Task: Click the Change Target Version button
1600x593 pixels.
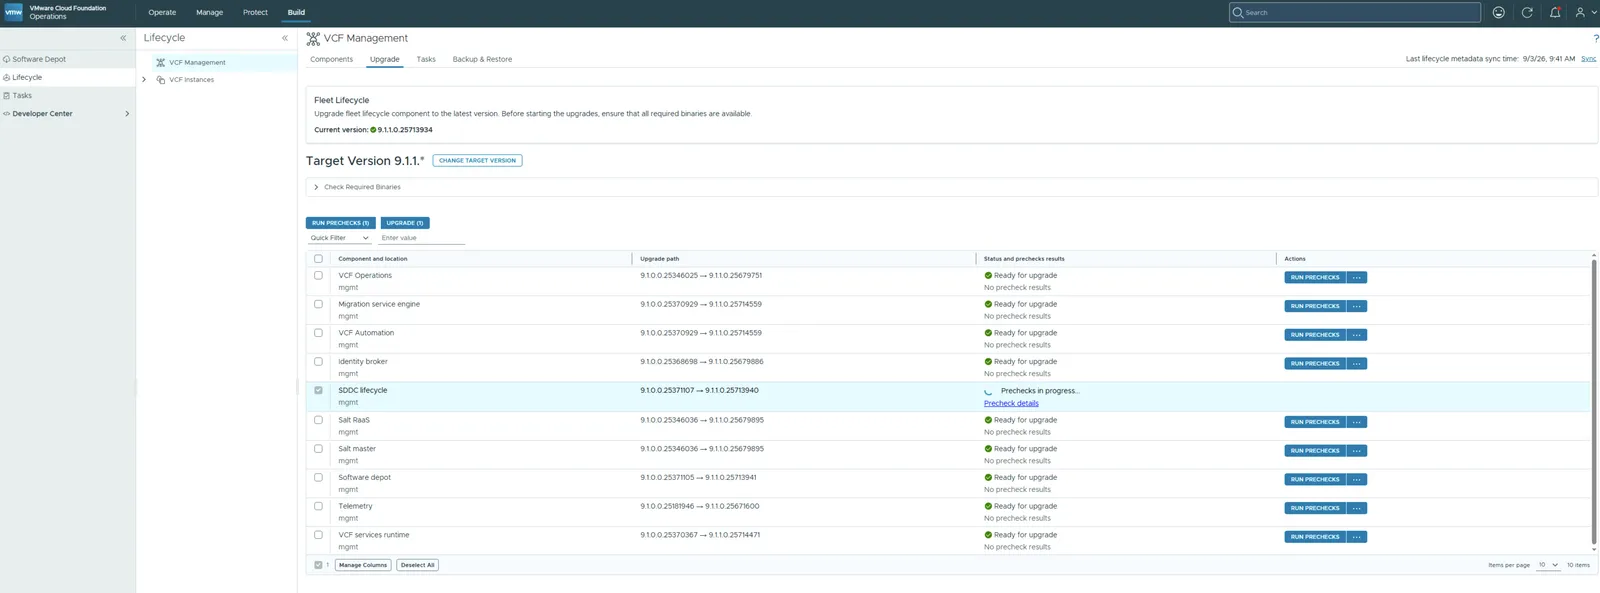Action: [x=477, y=160]
